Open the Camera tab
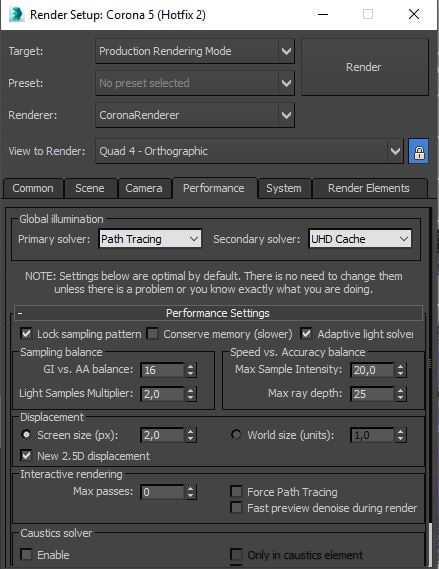This screenshot has width=439, height=569. 144,188
